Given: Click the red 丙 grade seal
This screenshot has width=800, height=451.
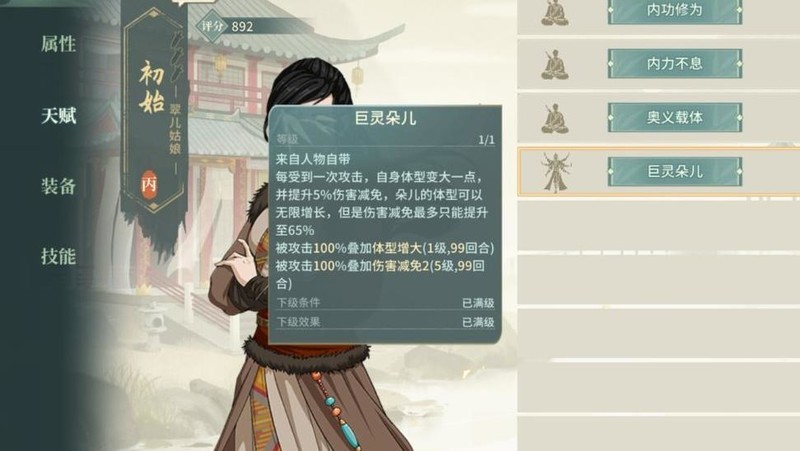Looking at the screenshot, I should point(149,184).
